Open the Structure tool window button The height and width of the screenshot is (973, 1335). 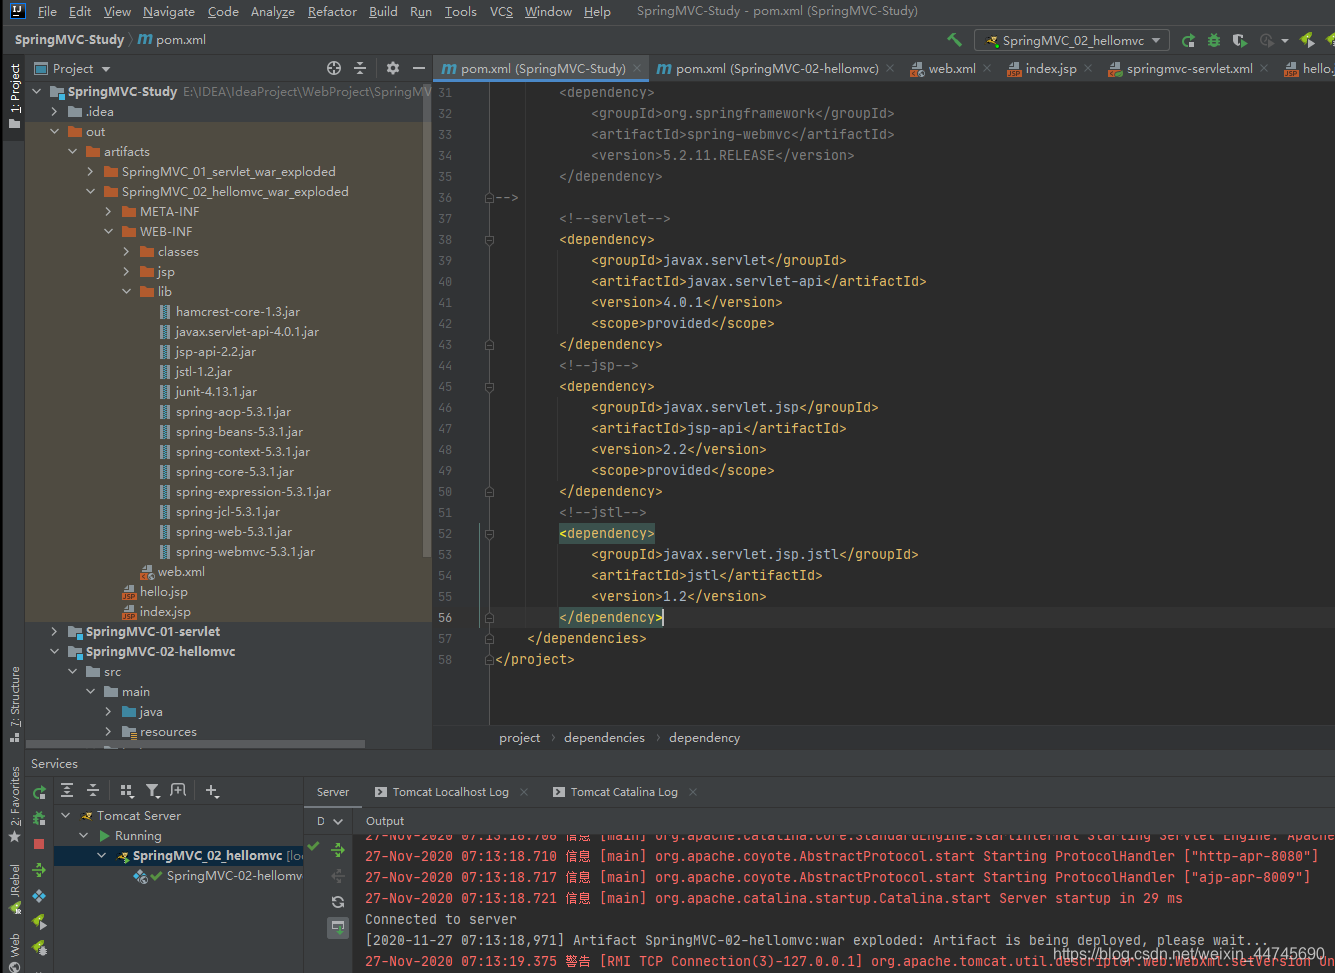pos(14,704)
